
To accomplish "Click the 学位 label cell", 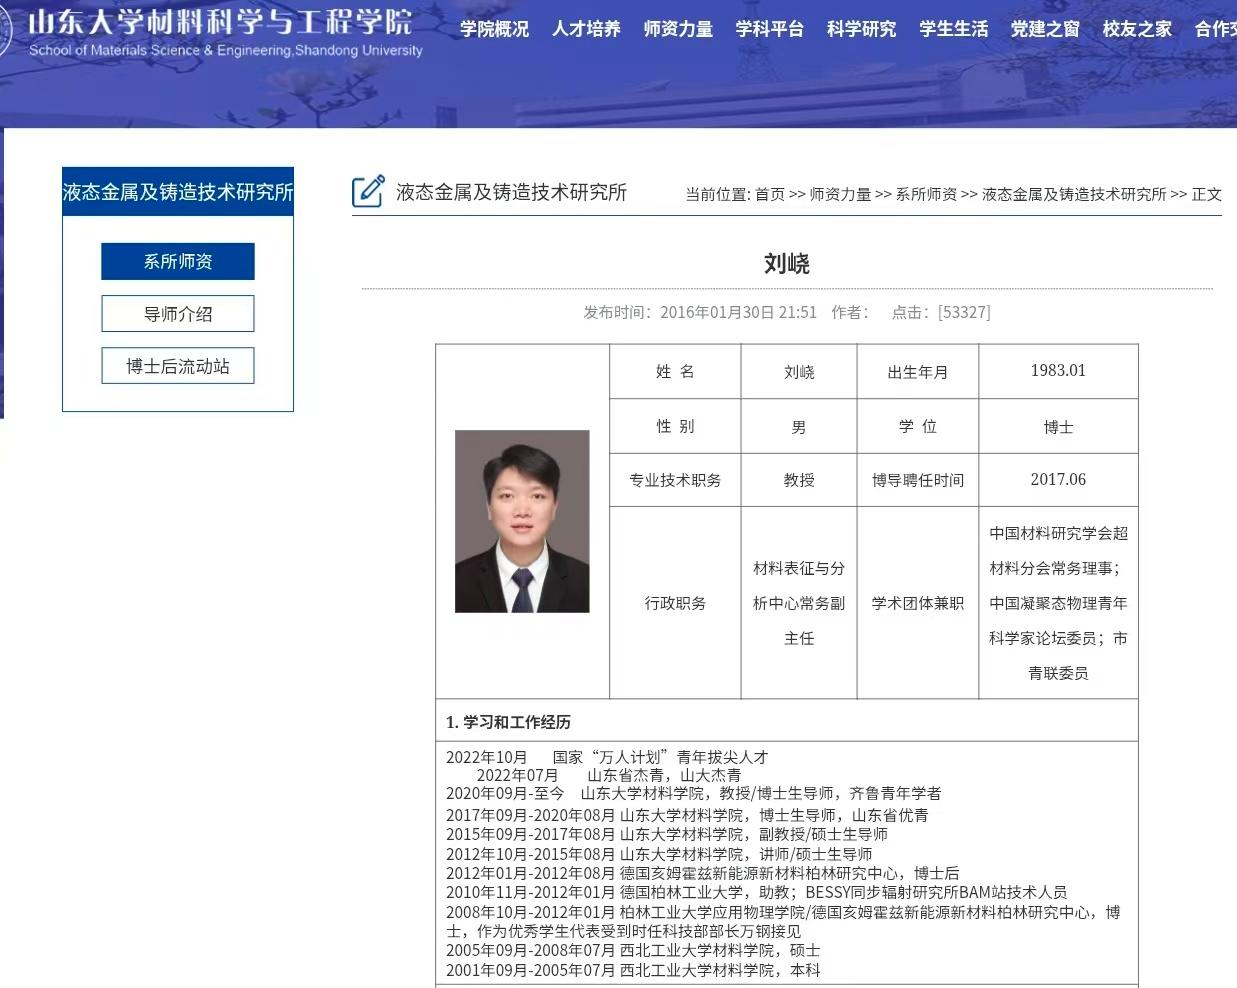I will pos(918,427).
